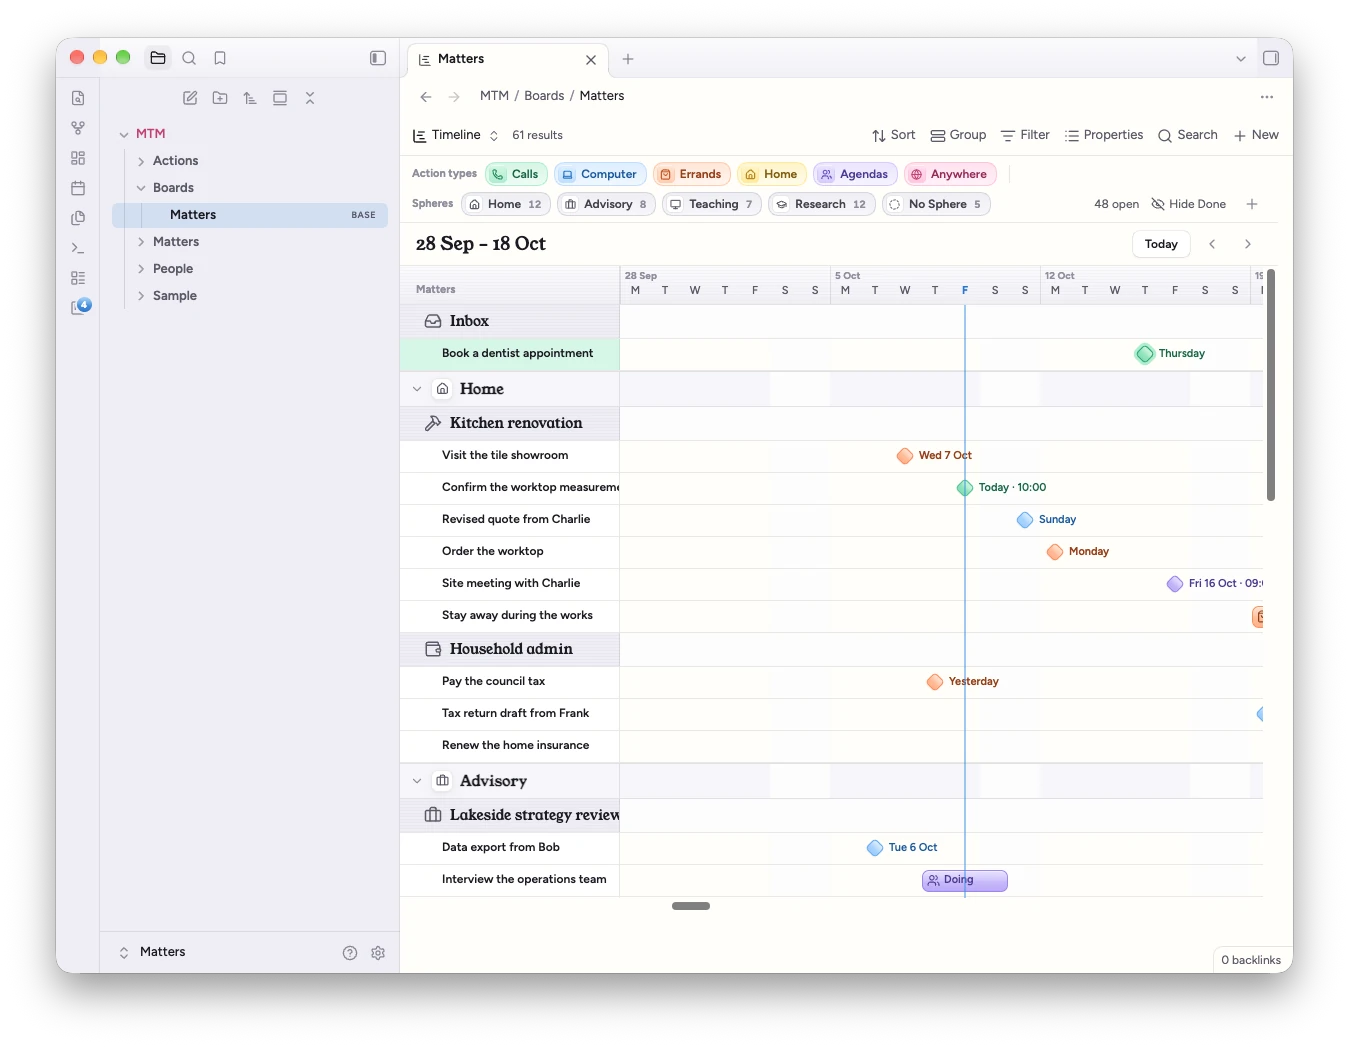Image resolution: width=1349 pixels, height=1047 pixels.
Task: Toggle the Calls action type filter
Action: [516, 174]
